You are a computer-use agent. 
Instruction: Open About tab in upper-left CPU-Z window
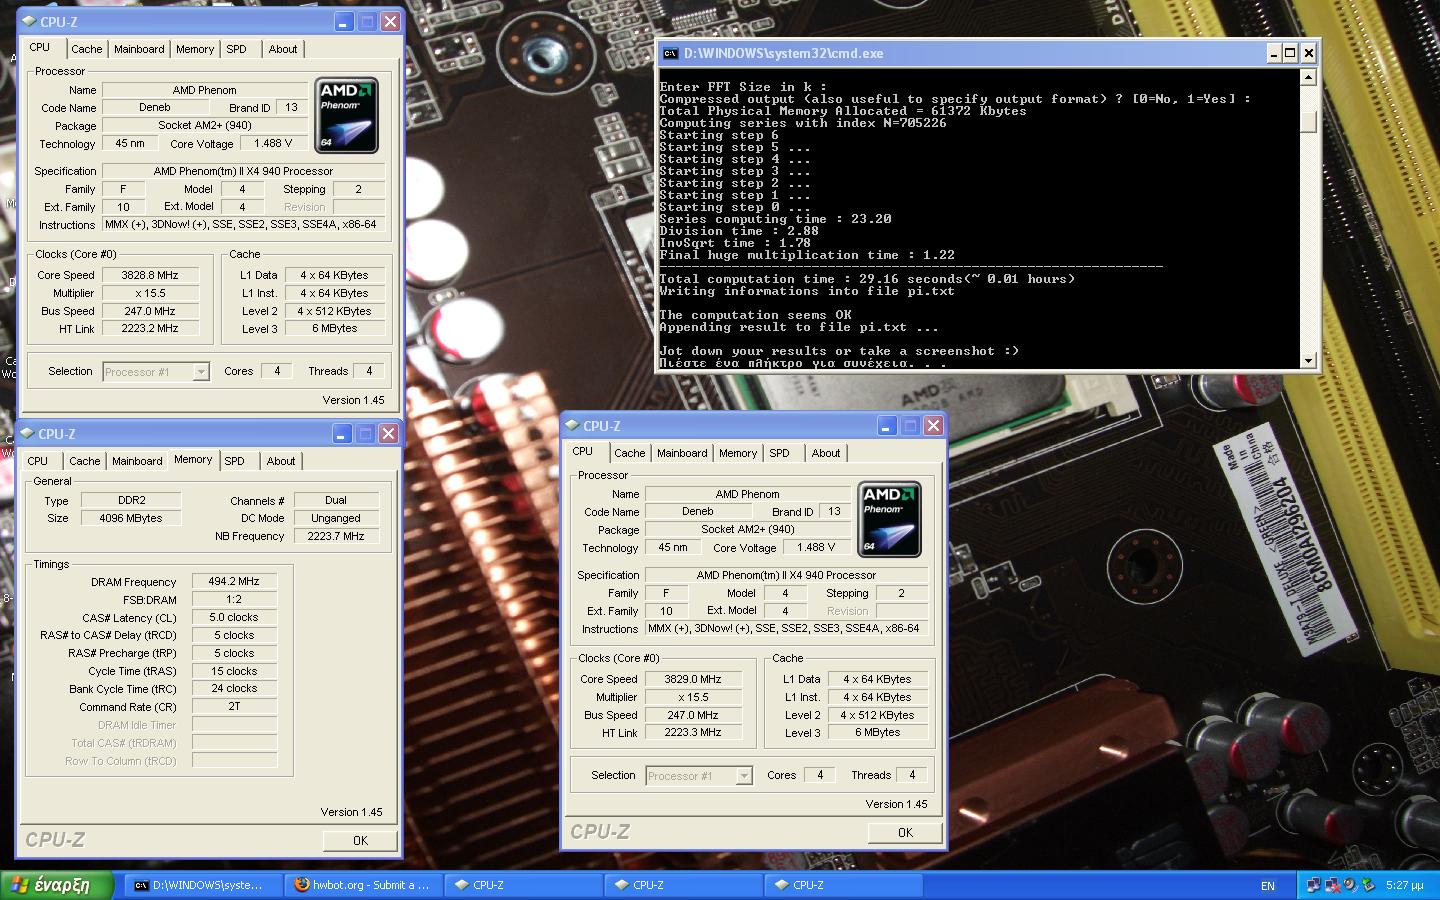(x=282, y=49)
